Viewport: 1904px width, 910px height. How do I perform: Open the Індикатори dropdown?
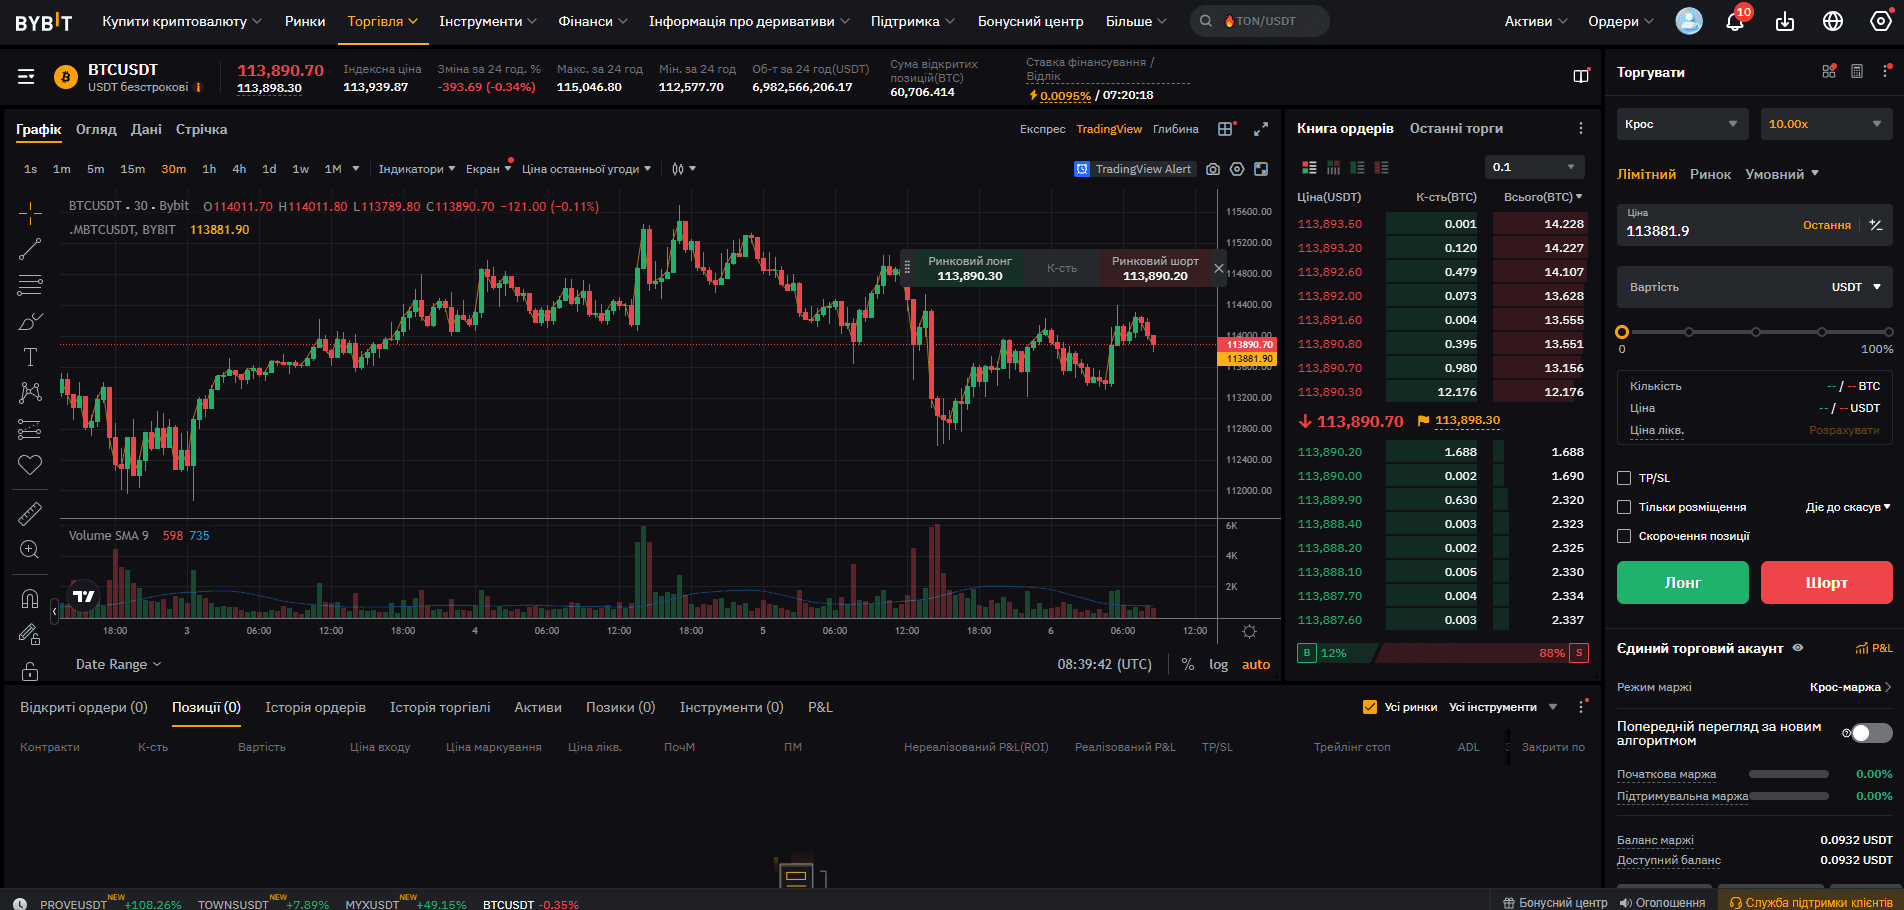(417, 169)
